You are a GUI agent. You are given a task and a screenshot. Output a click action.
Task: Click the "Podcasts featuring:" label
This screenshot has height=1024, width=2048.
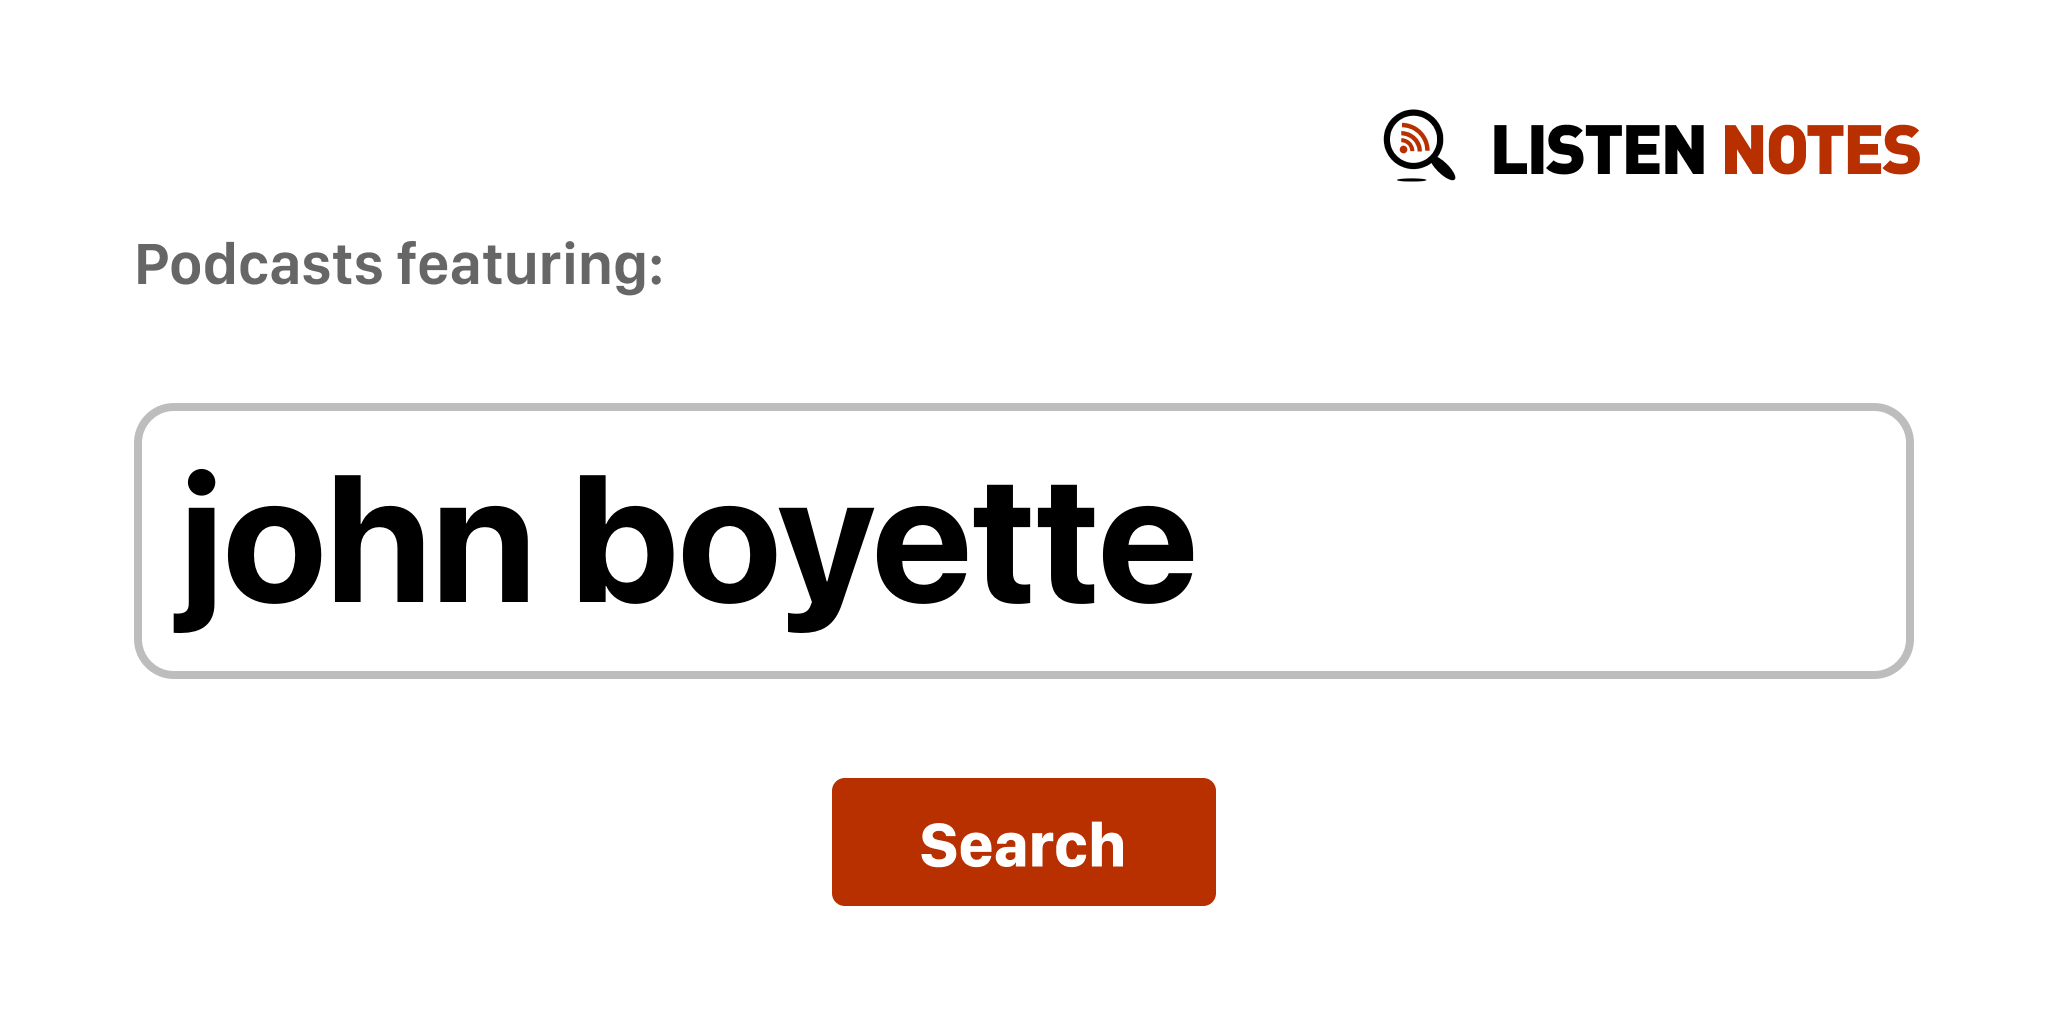coord(399,265)
